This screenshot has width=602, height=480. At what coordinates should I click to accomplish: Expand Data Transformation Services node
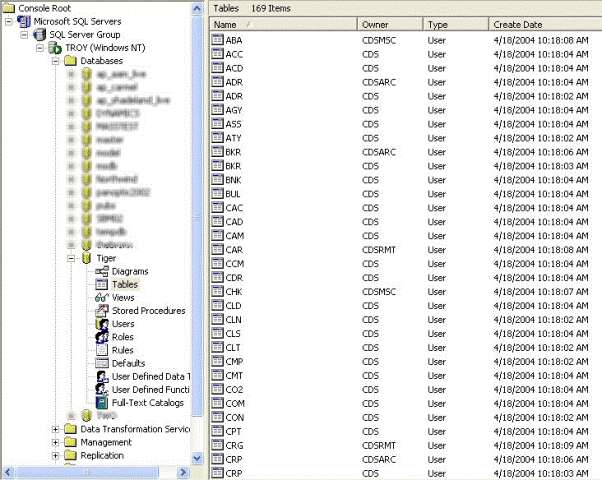[x=55, y=429]
